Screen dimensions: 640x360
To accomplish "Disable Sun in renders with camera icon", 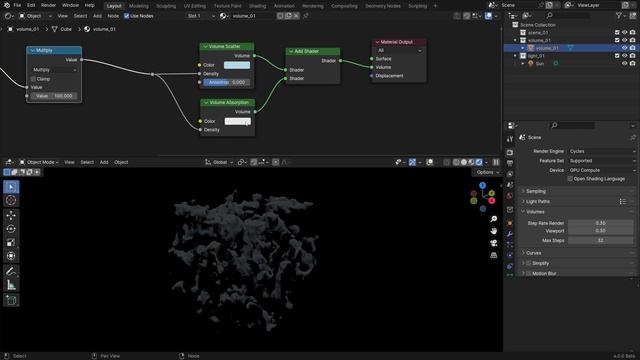I will 632,63.
